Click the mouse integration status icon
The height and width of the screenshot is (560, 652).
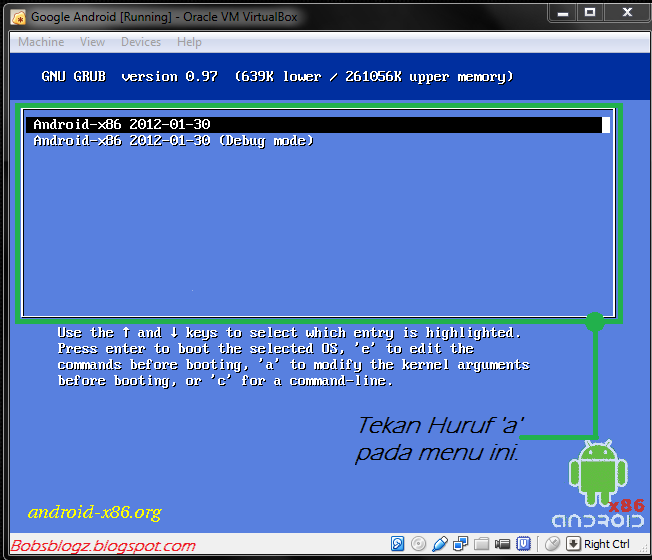(x=552, y=543)
